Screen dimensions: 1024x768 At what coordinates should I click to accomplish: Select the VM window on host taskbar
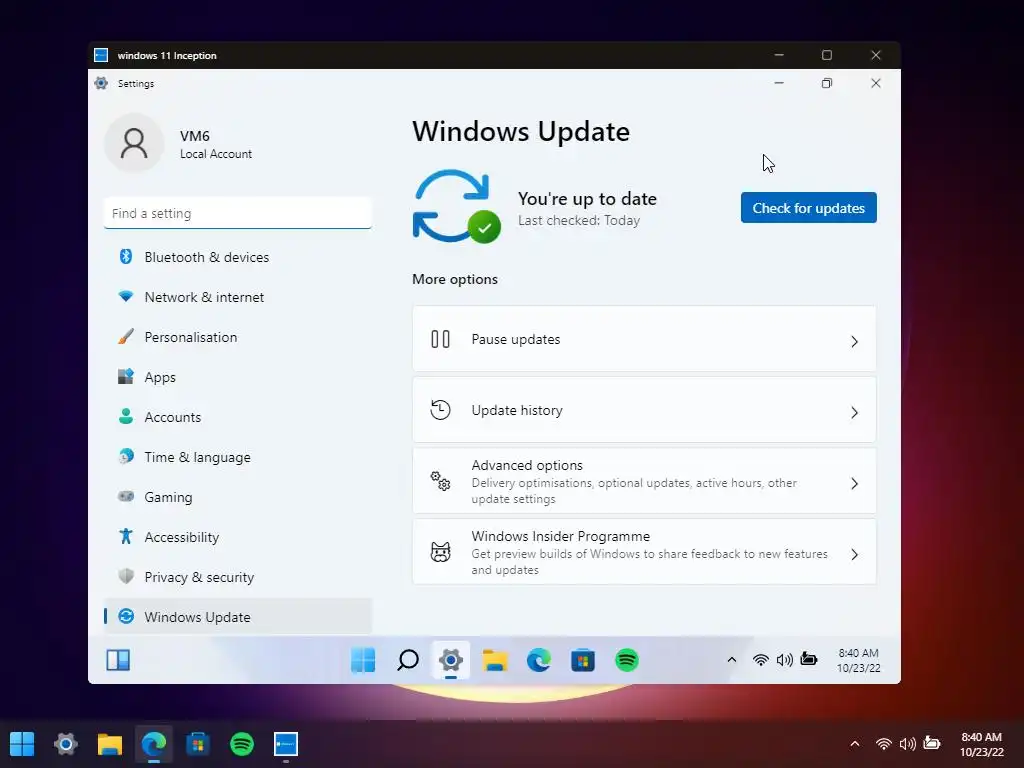(x=286, y=743)
